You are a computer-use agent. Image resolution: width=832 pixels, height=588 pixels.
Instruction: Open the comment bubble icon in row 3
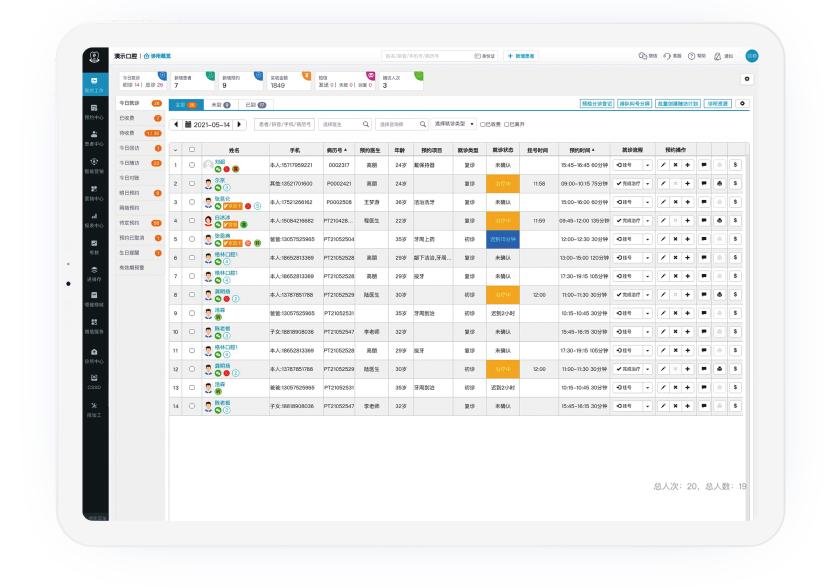(x=704, y=202)
